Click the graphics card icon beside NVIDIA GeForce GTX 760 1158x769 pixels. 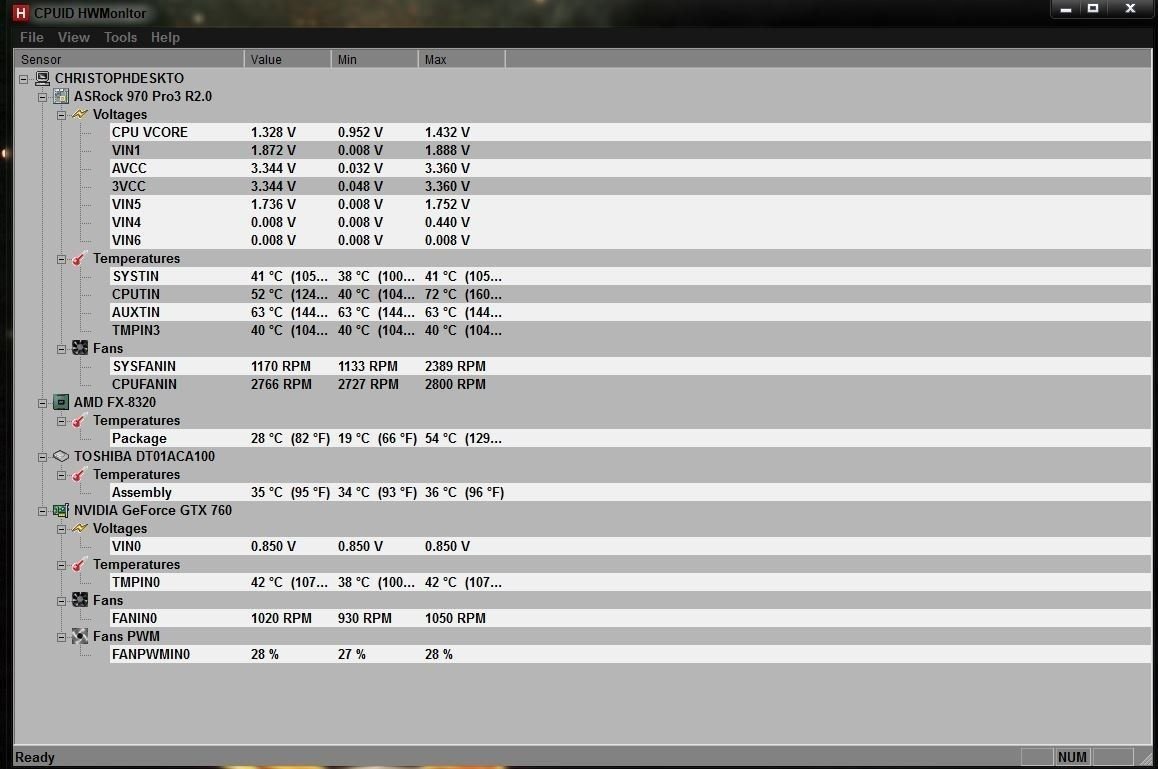coord(61,510)
